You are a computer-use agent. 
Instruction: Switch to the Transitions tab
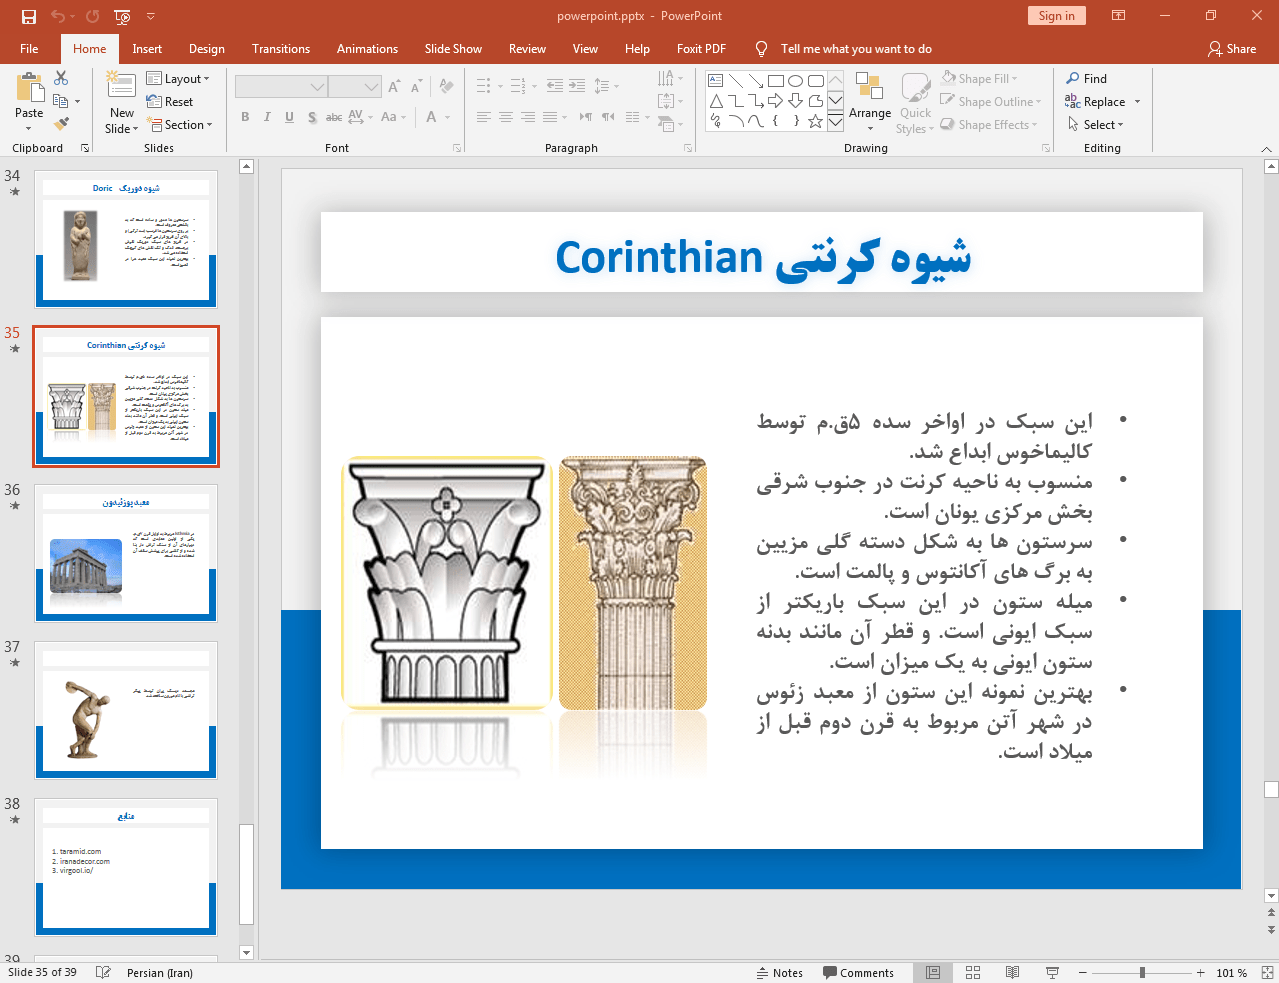pos(281,48)
